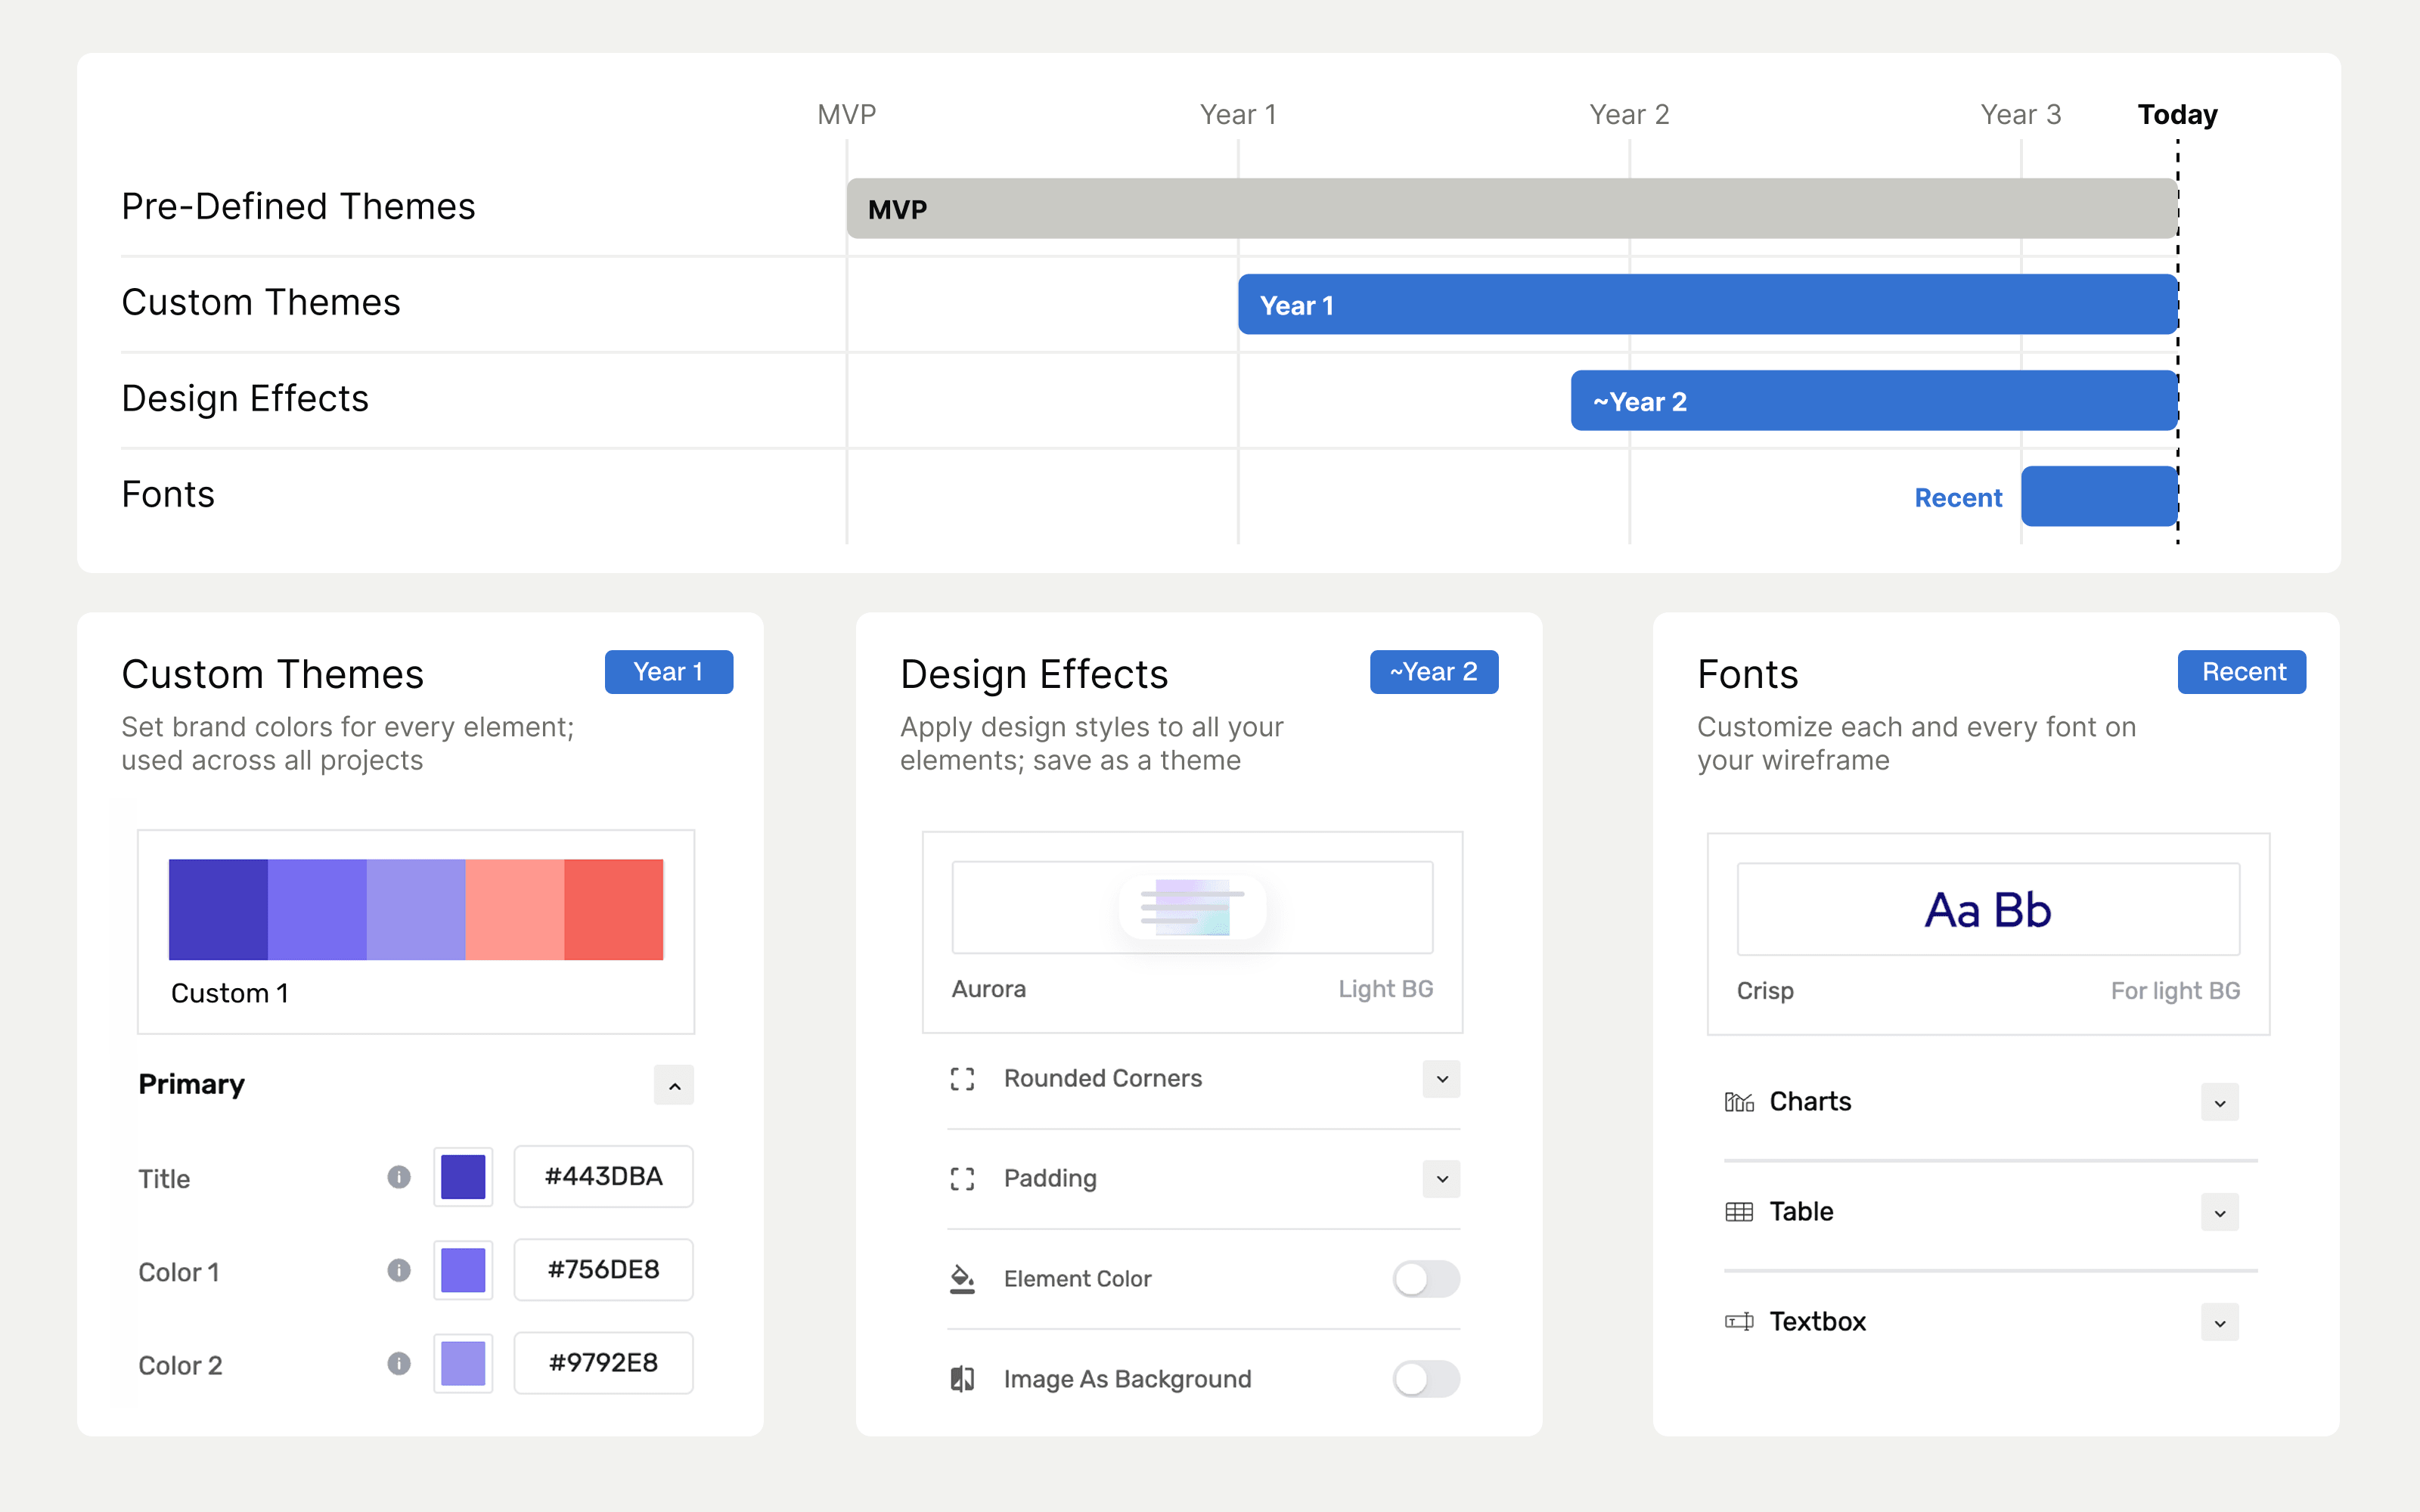Image resolution: width=2420 pixels, height=1512 pixels.
Task: Click the Custom Themes timeline row label
Action: tap(260, 303)
